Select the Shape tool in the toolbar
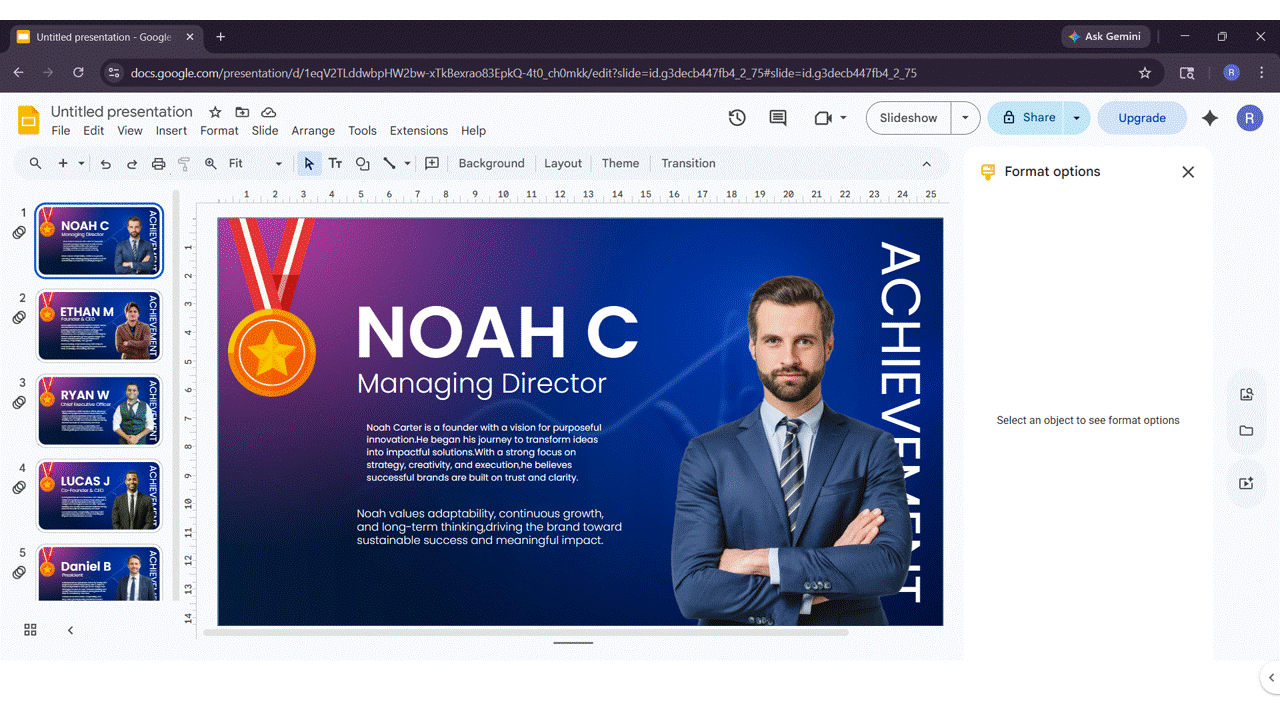 point(362,163)
